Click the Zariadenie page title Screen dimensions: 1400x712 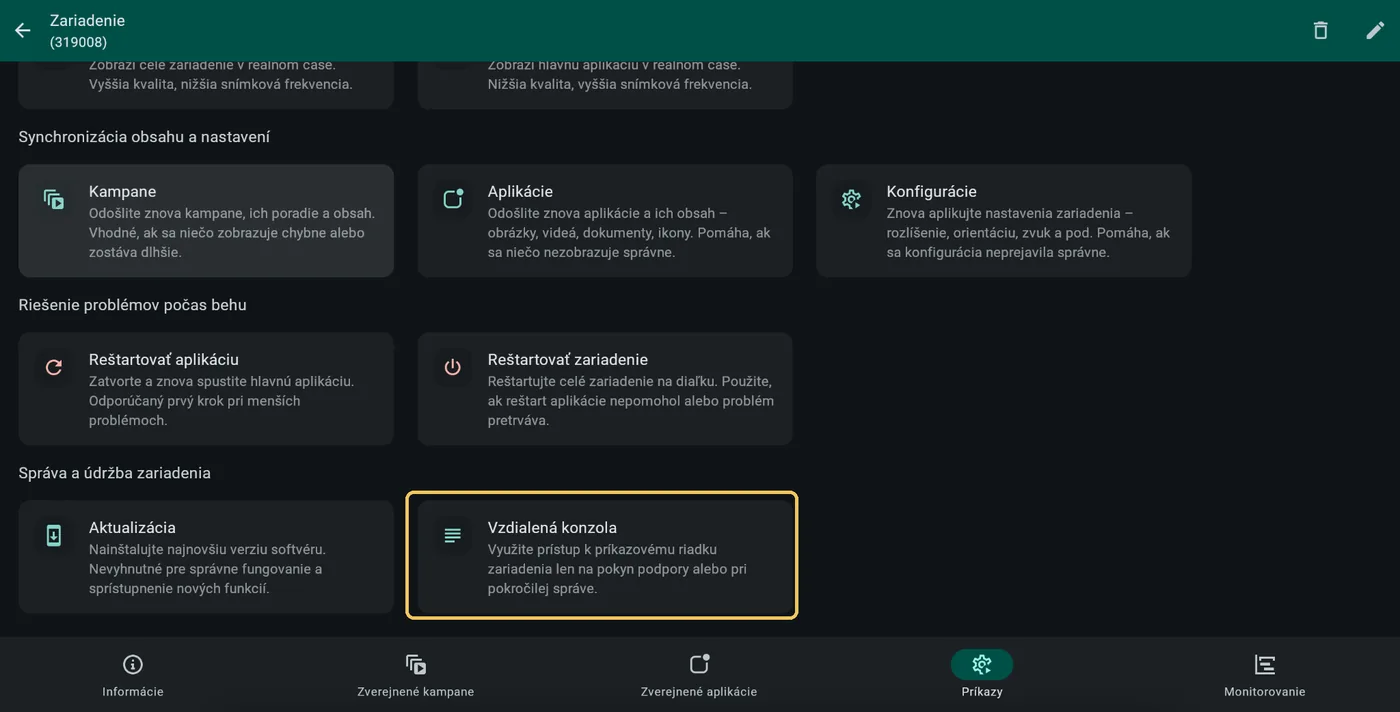coord(87,20)
